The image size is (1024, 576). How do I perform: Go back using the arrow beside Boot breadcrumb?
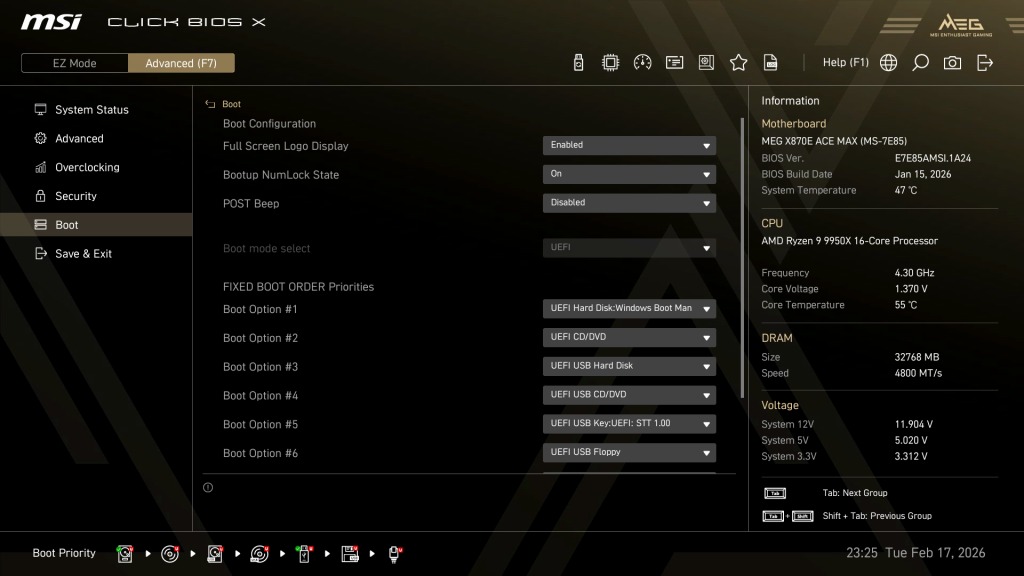(x=210, y=104)
